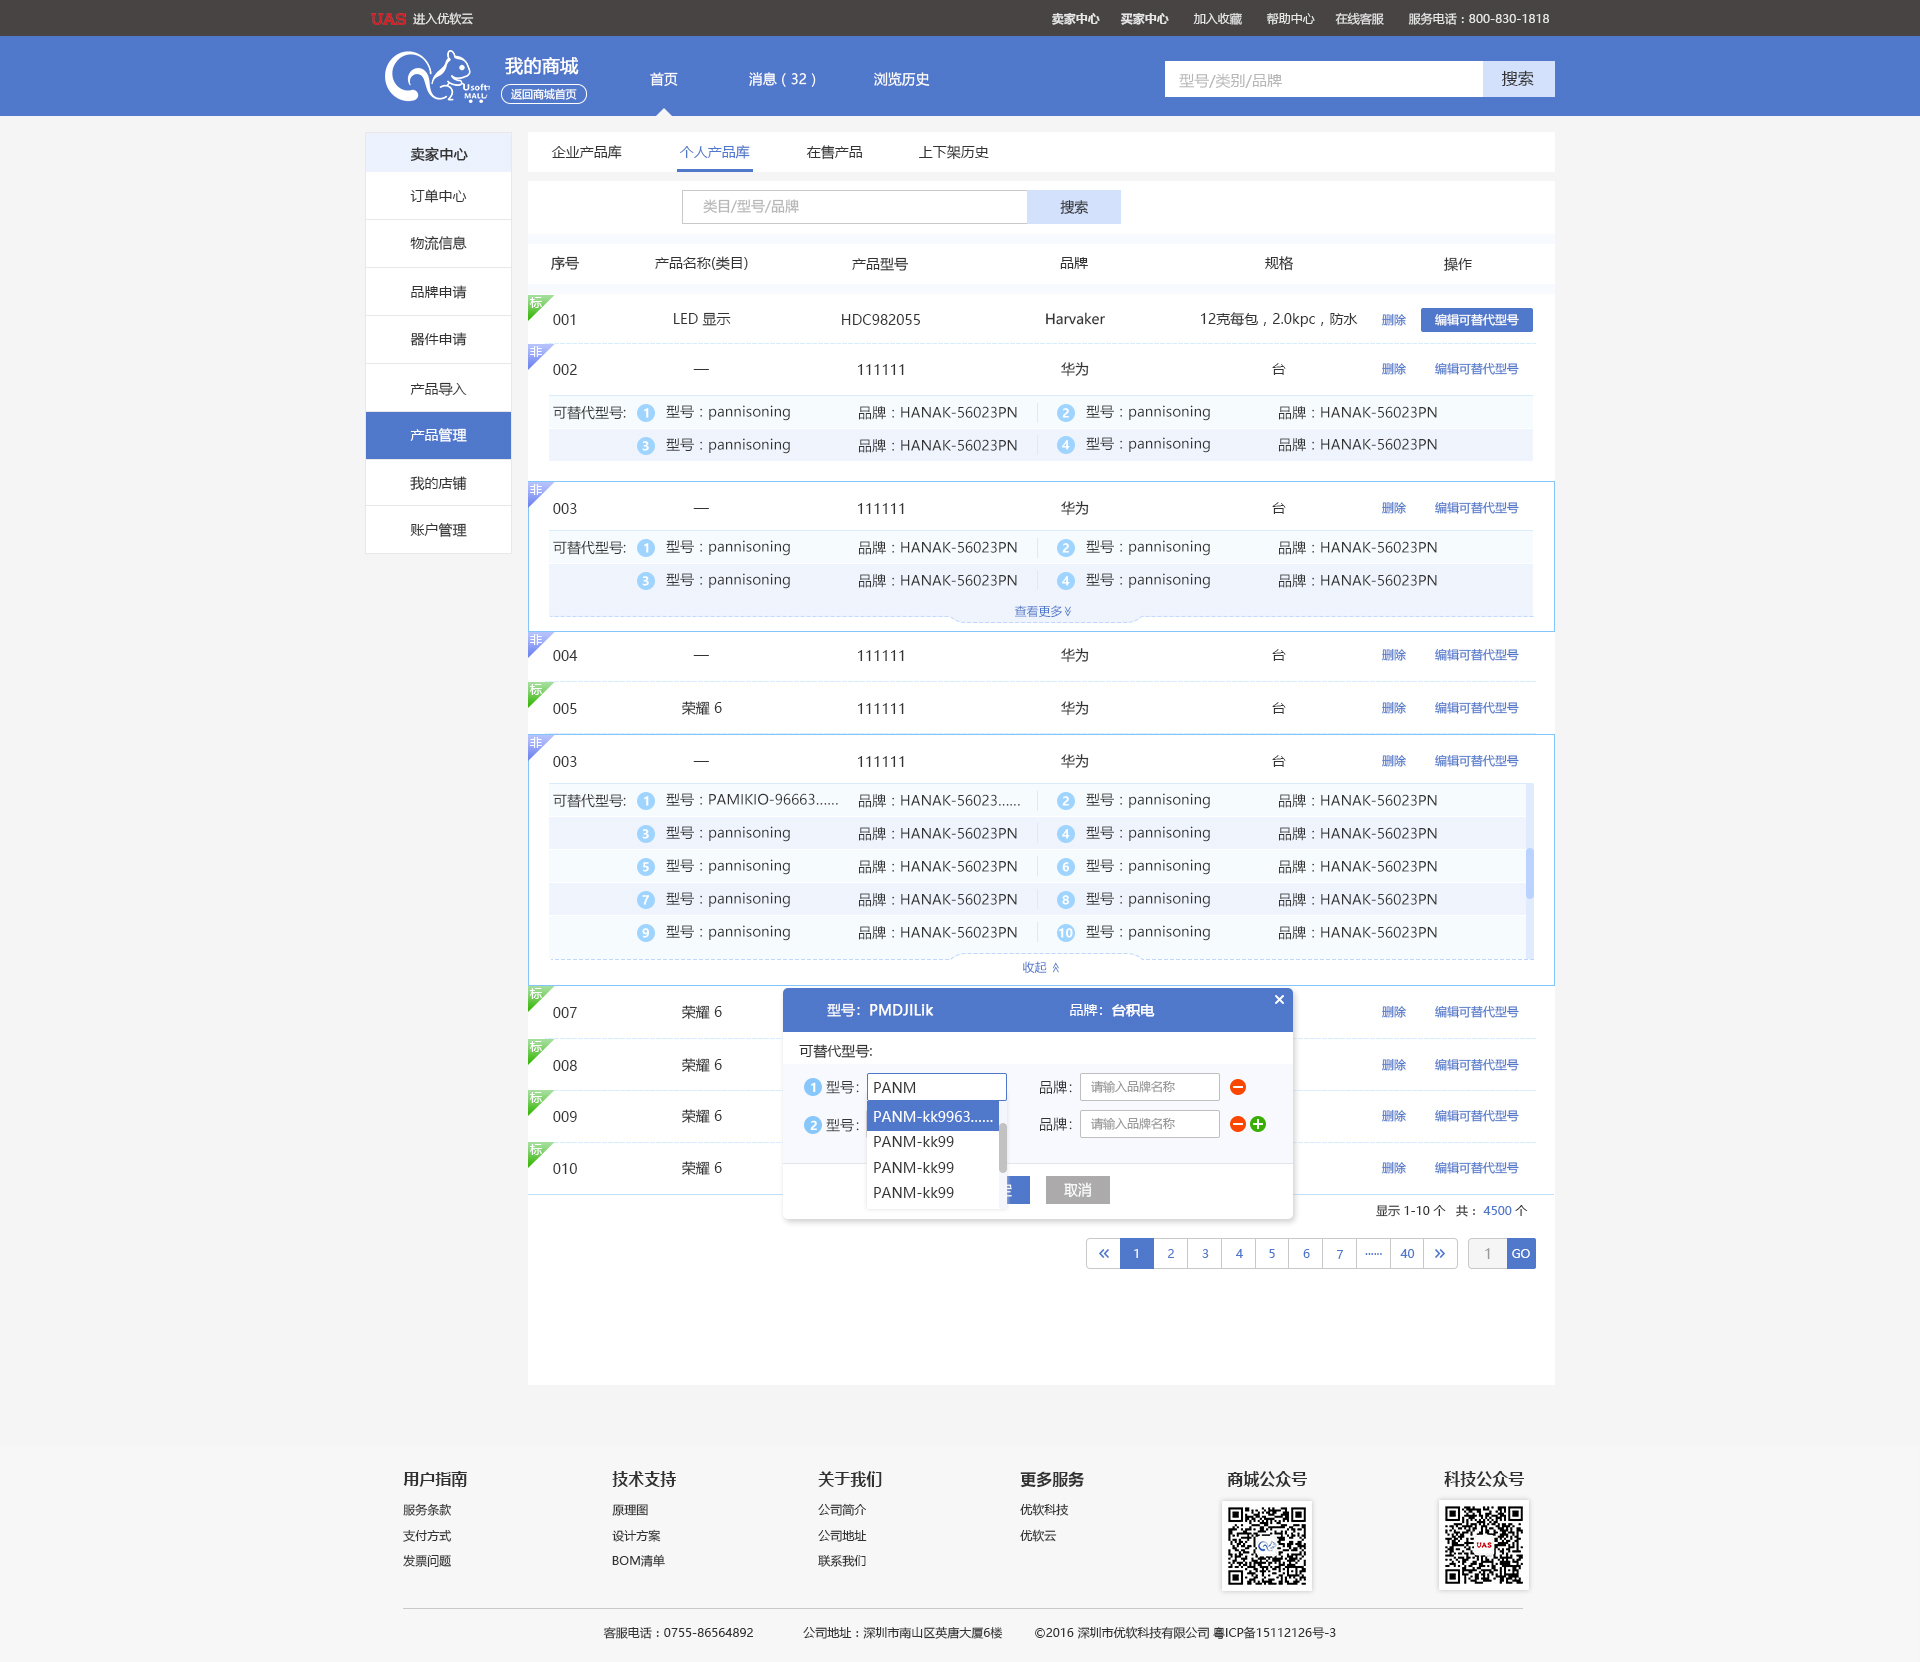Screen dimensions: 1920x1662
Task: Click the red minus icon in row 2
Action: (1238, 1124)
